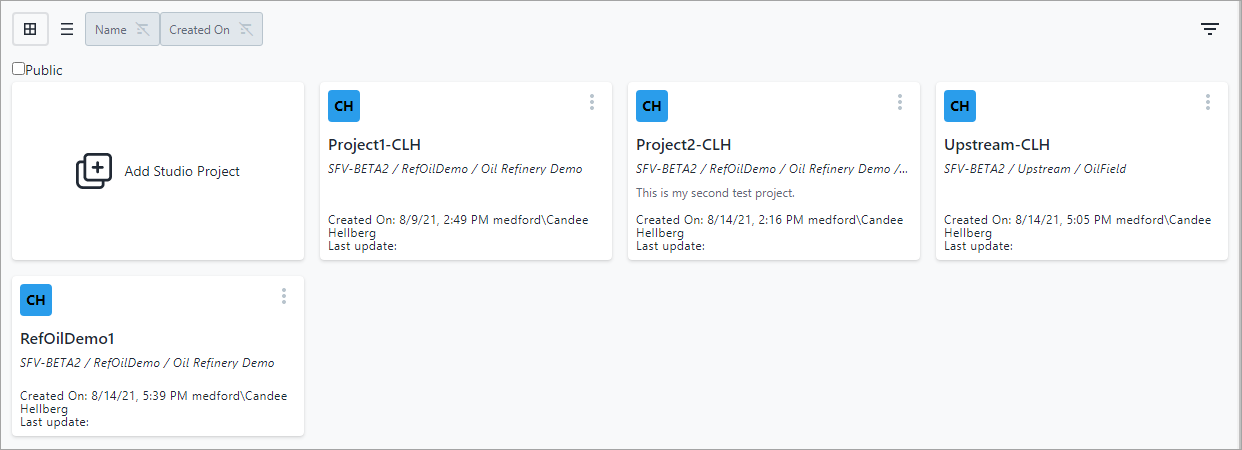Switch to grid view
The height and width of the screenshot is (450, 1242).
click(30, 29)
